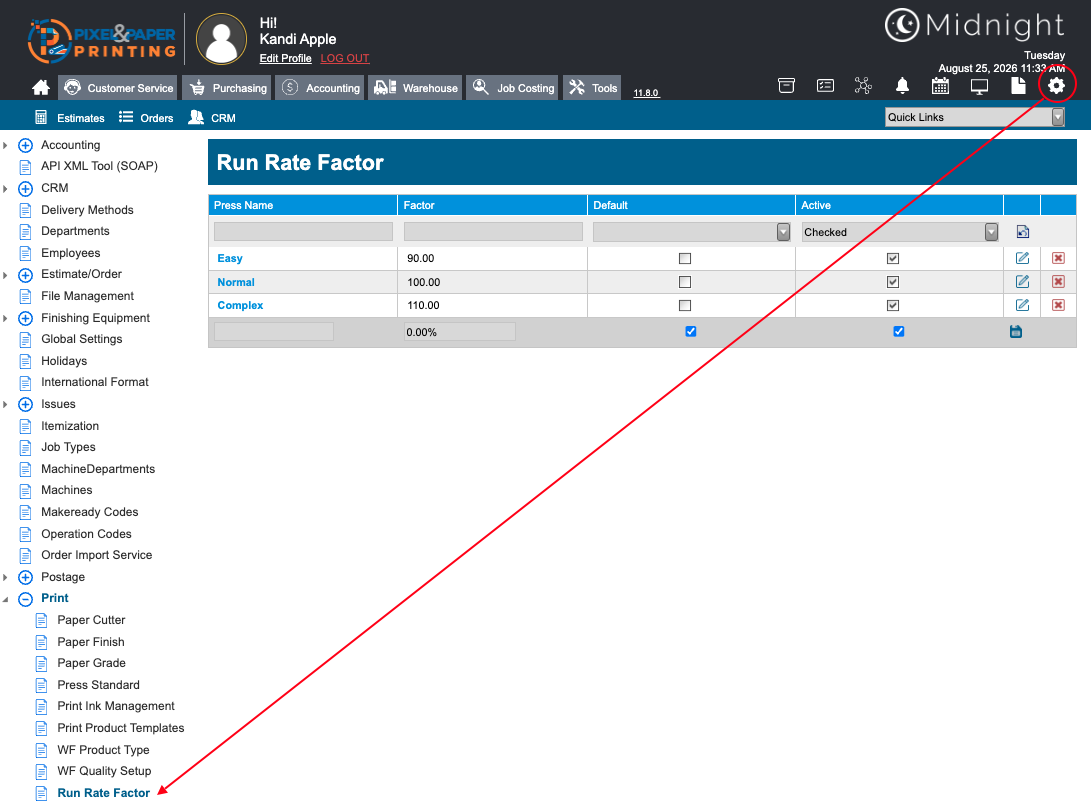Switch to the Orders tab
Image resolution: width=1091 pixels, height=807 pixels.
[146, 118]
